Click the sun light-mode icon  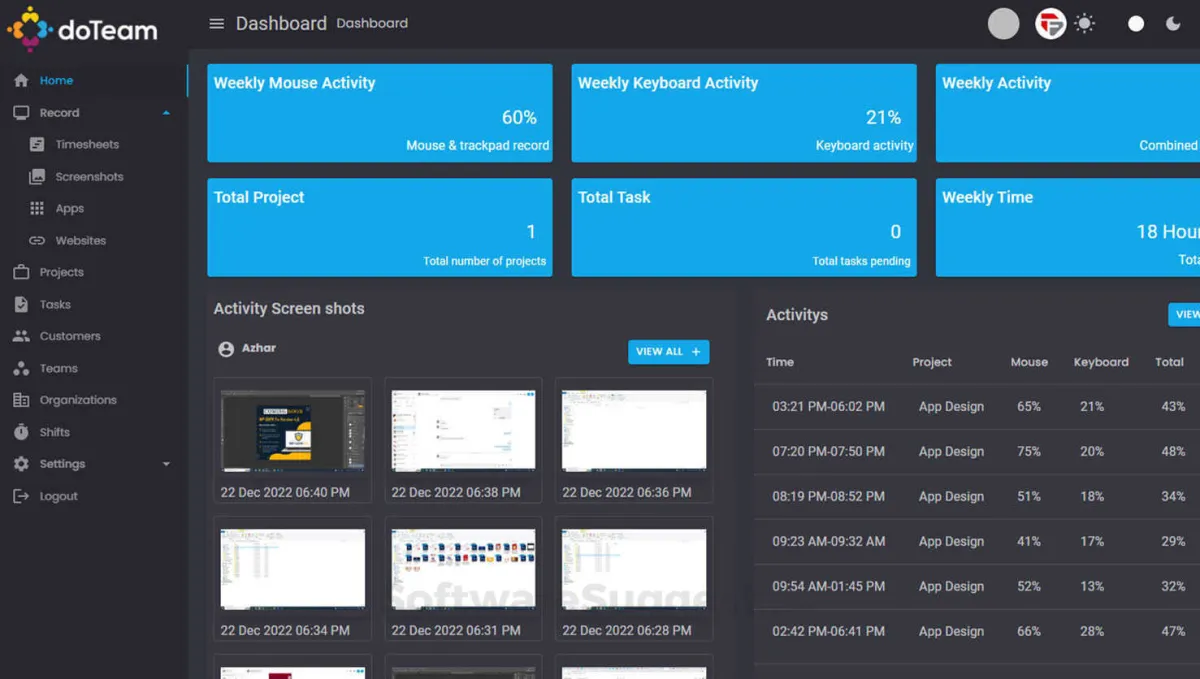point(1084,23)
